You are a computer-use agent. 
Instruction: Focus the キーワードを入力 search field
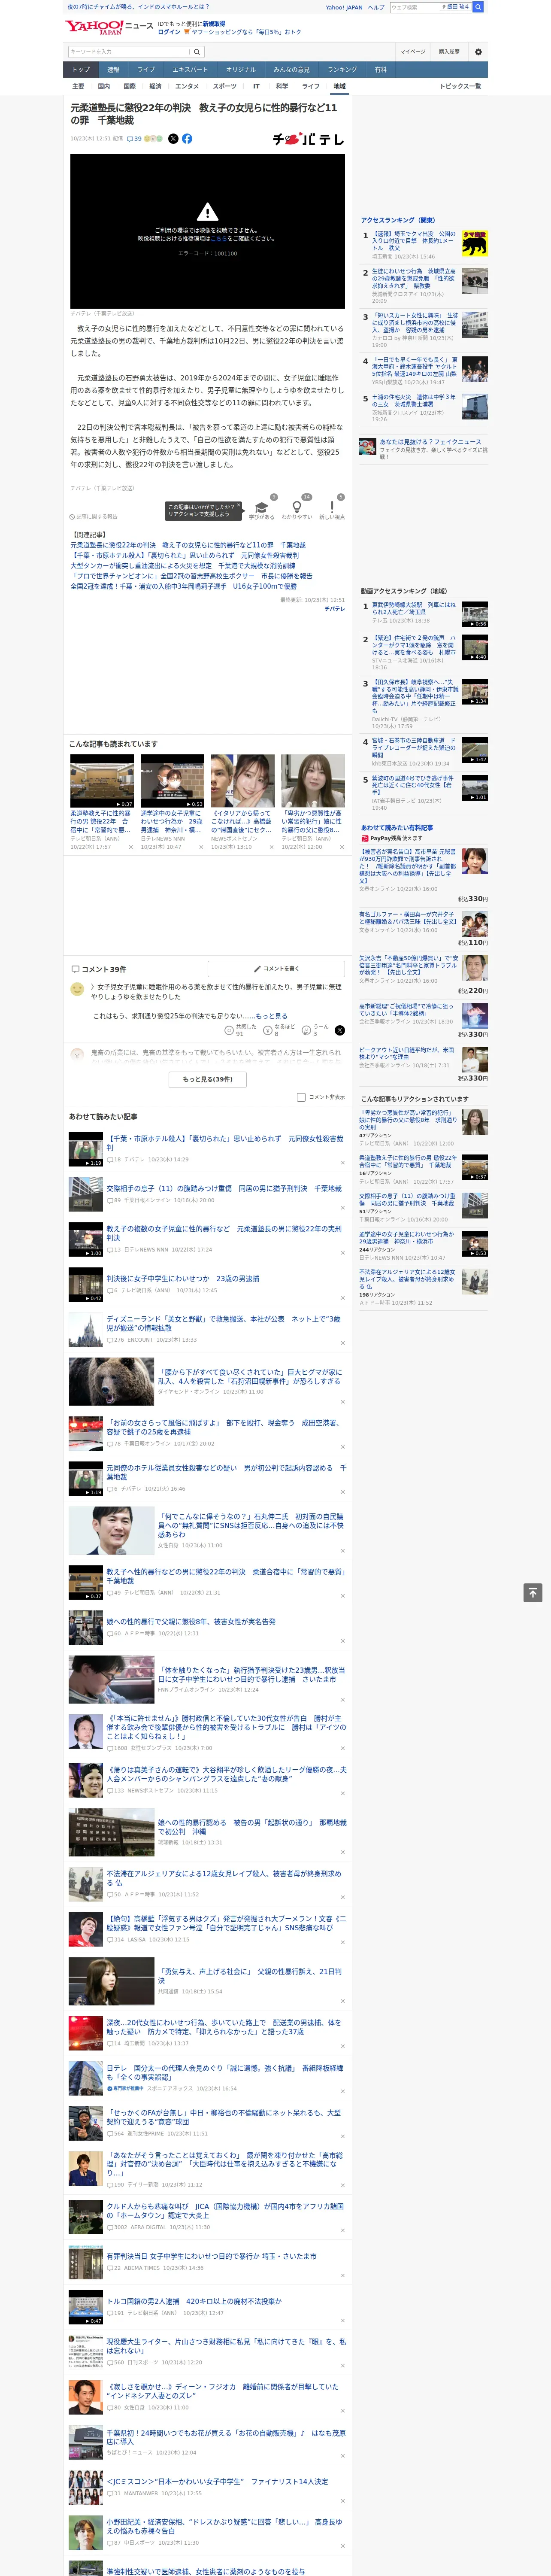129,51
